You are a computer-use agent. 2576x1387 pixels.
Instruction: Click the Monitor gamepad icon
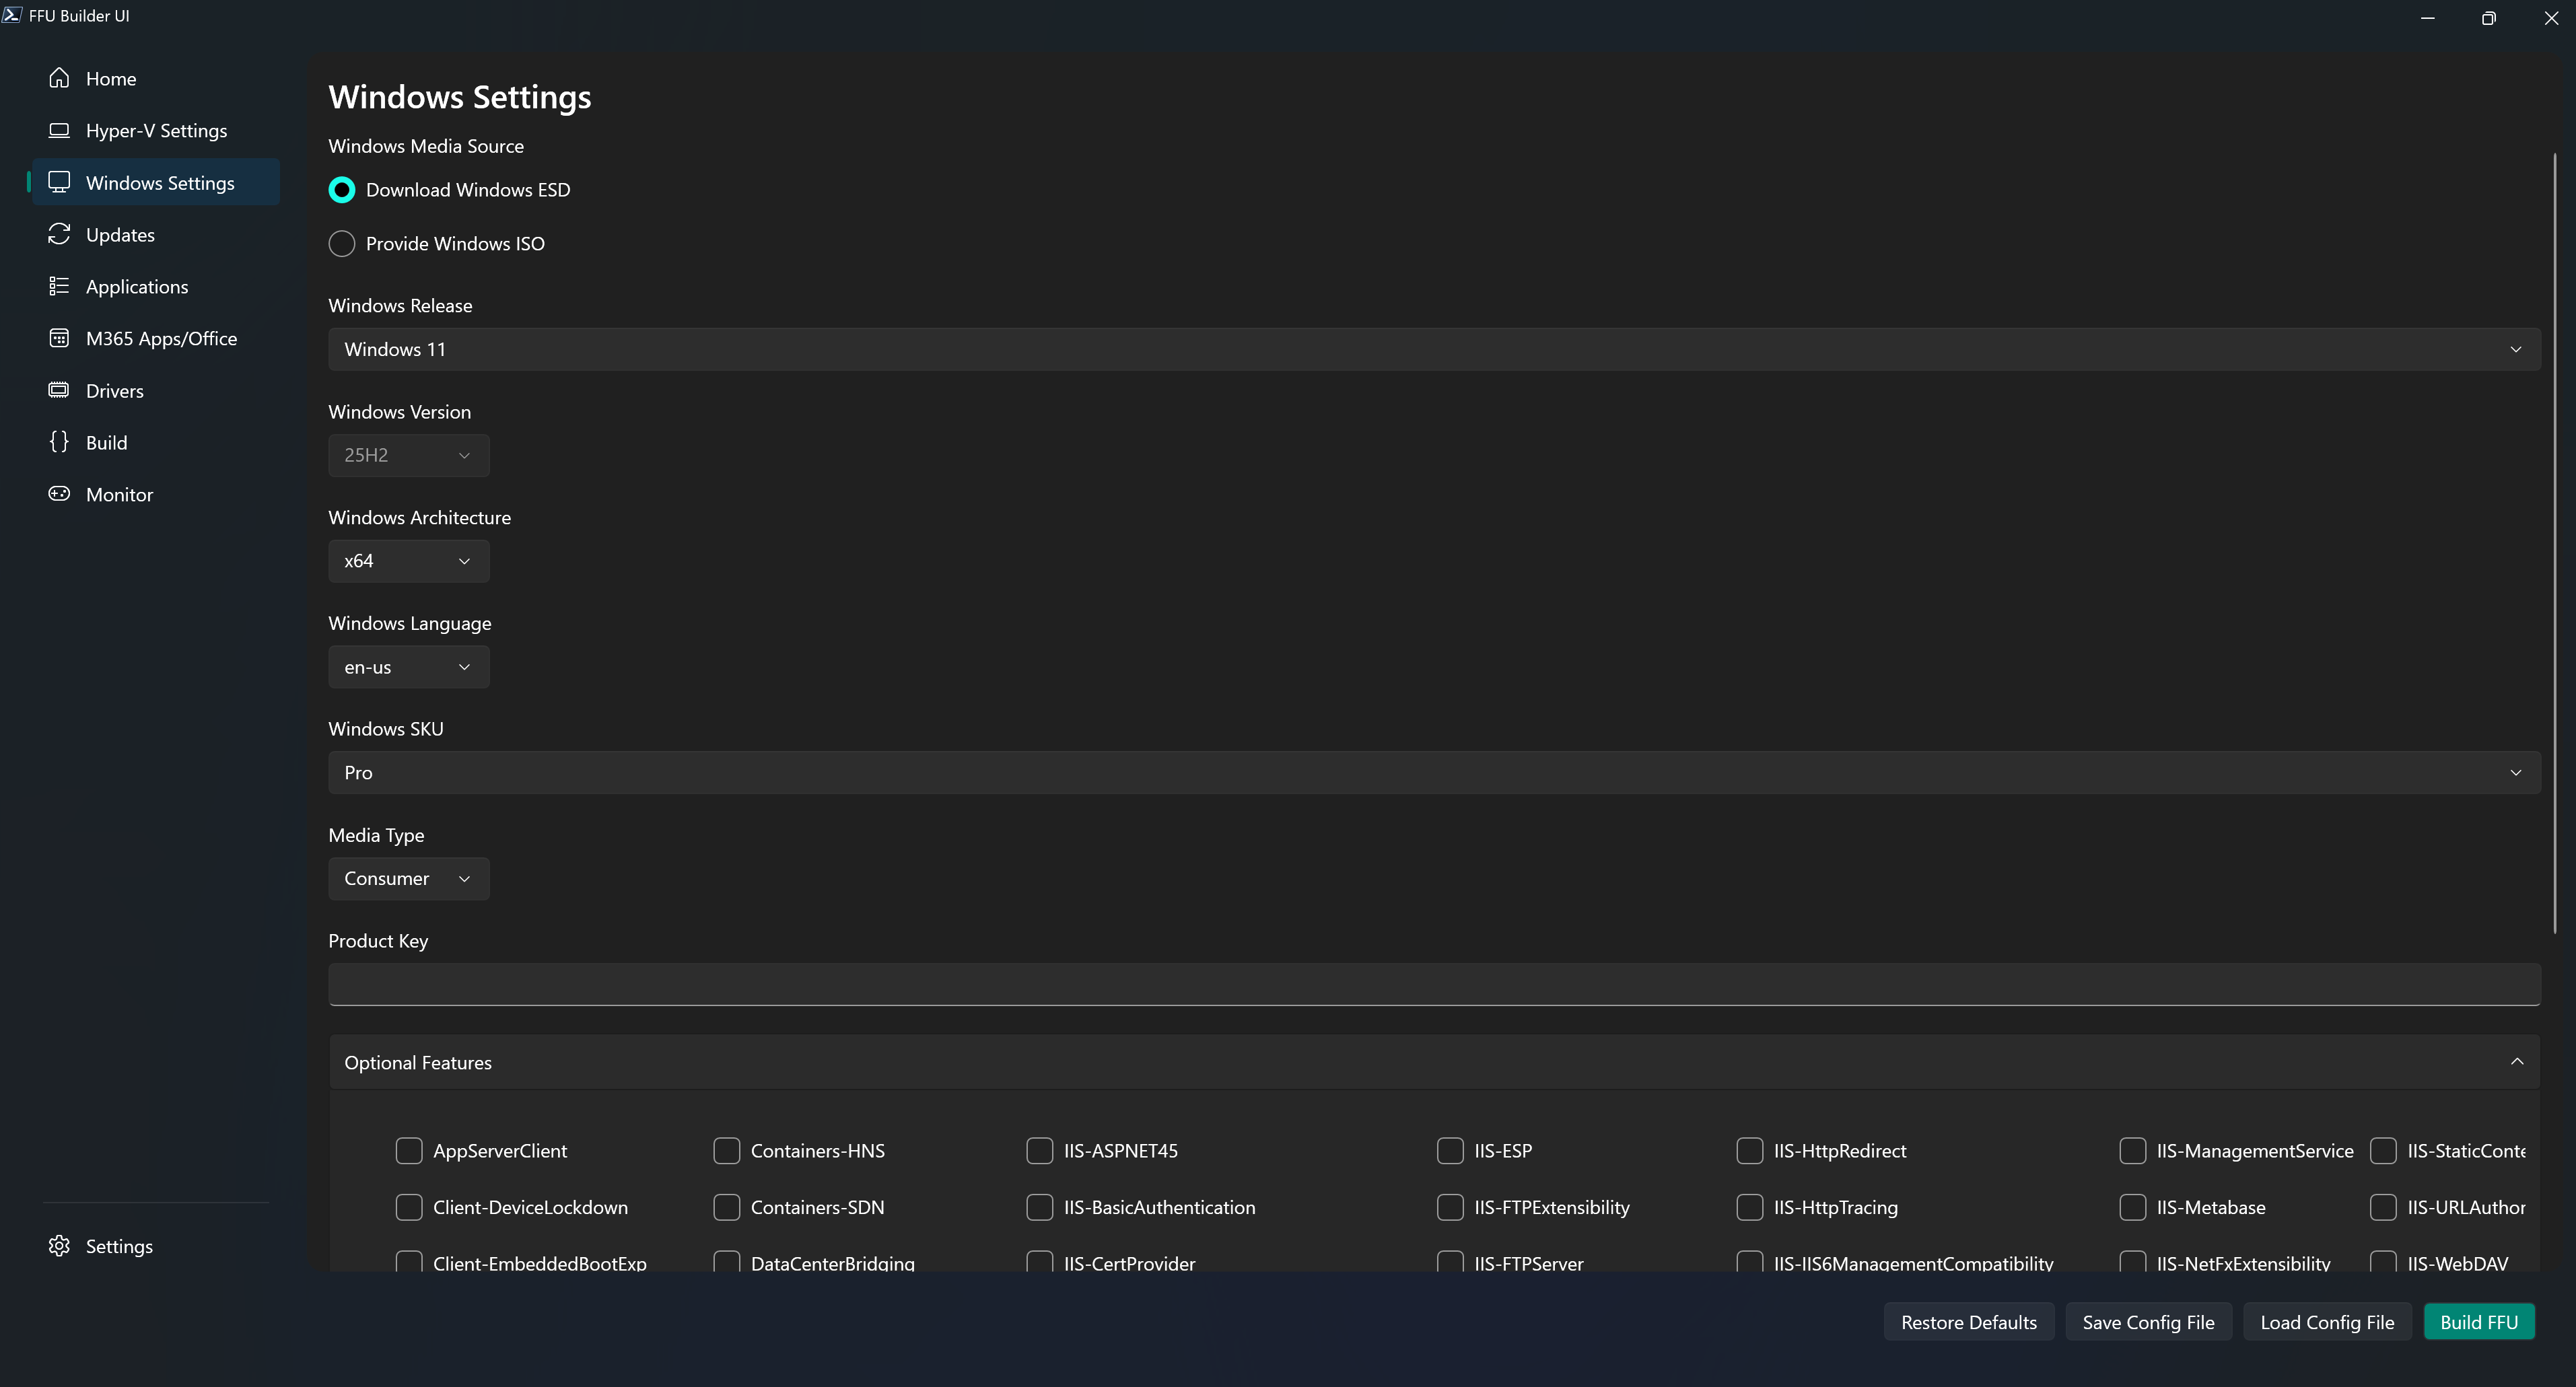click(x=59, y=494)
